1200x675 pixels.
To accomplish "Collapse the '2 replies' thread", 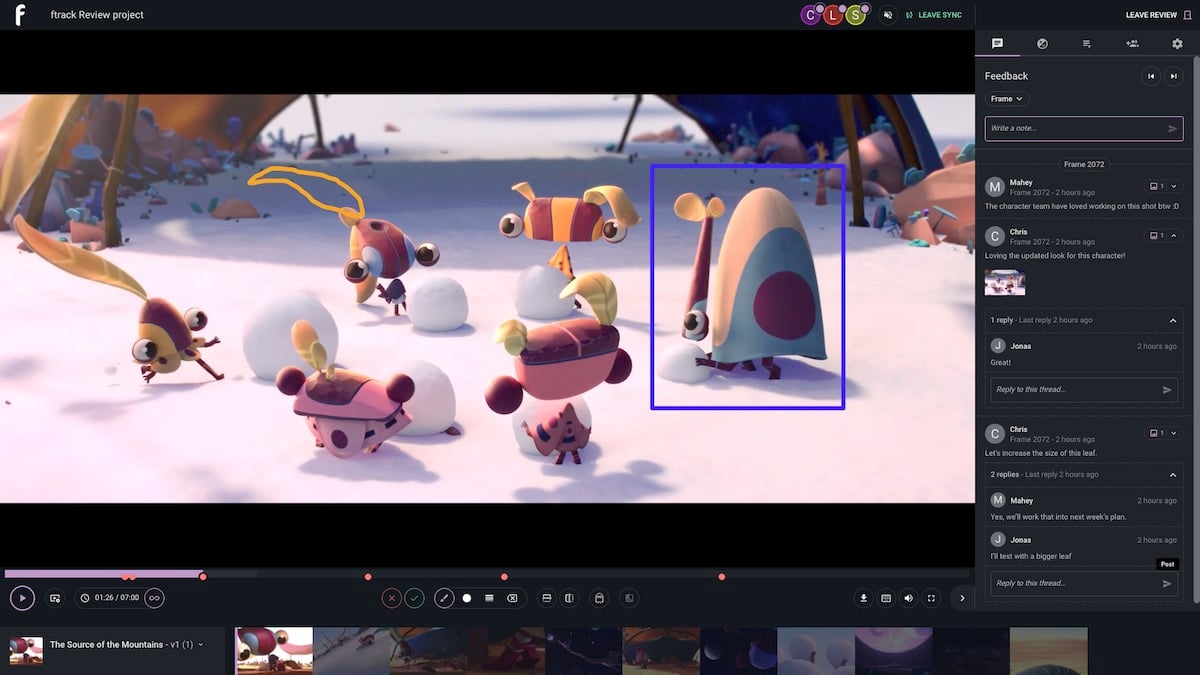I will click(1173, 474).
